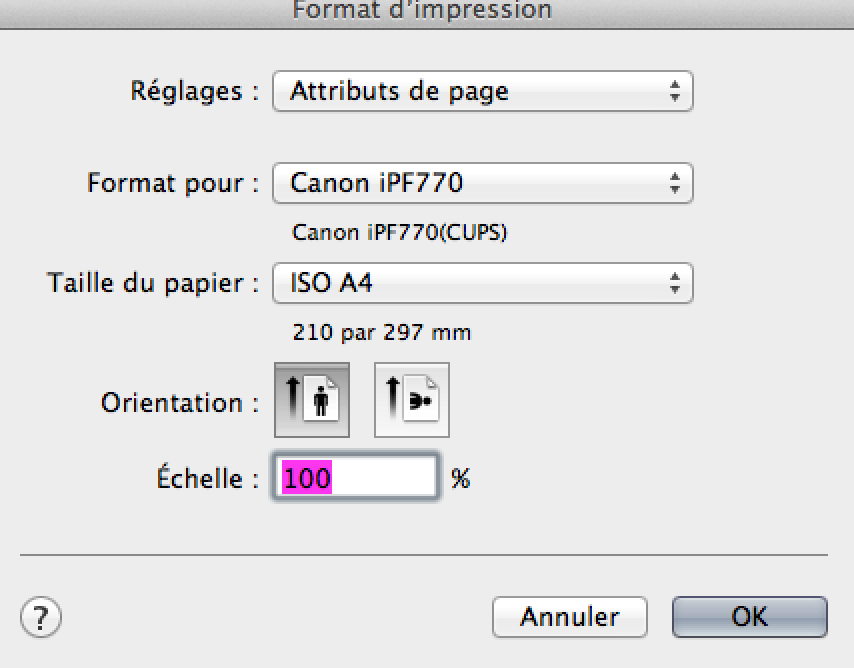Click the 210 par 297 mm dimensions text

381,332
